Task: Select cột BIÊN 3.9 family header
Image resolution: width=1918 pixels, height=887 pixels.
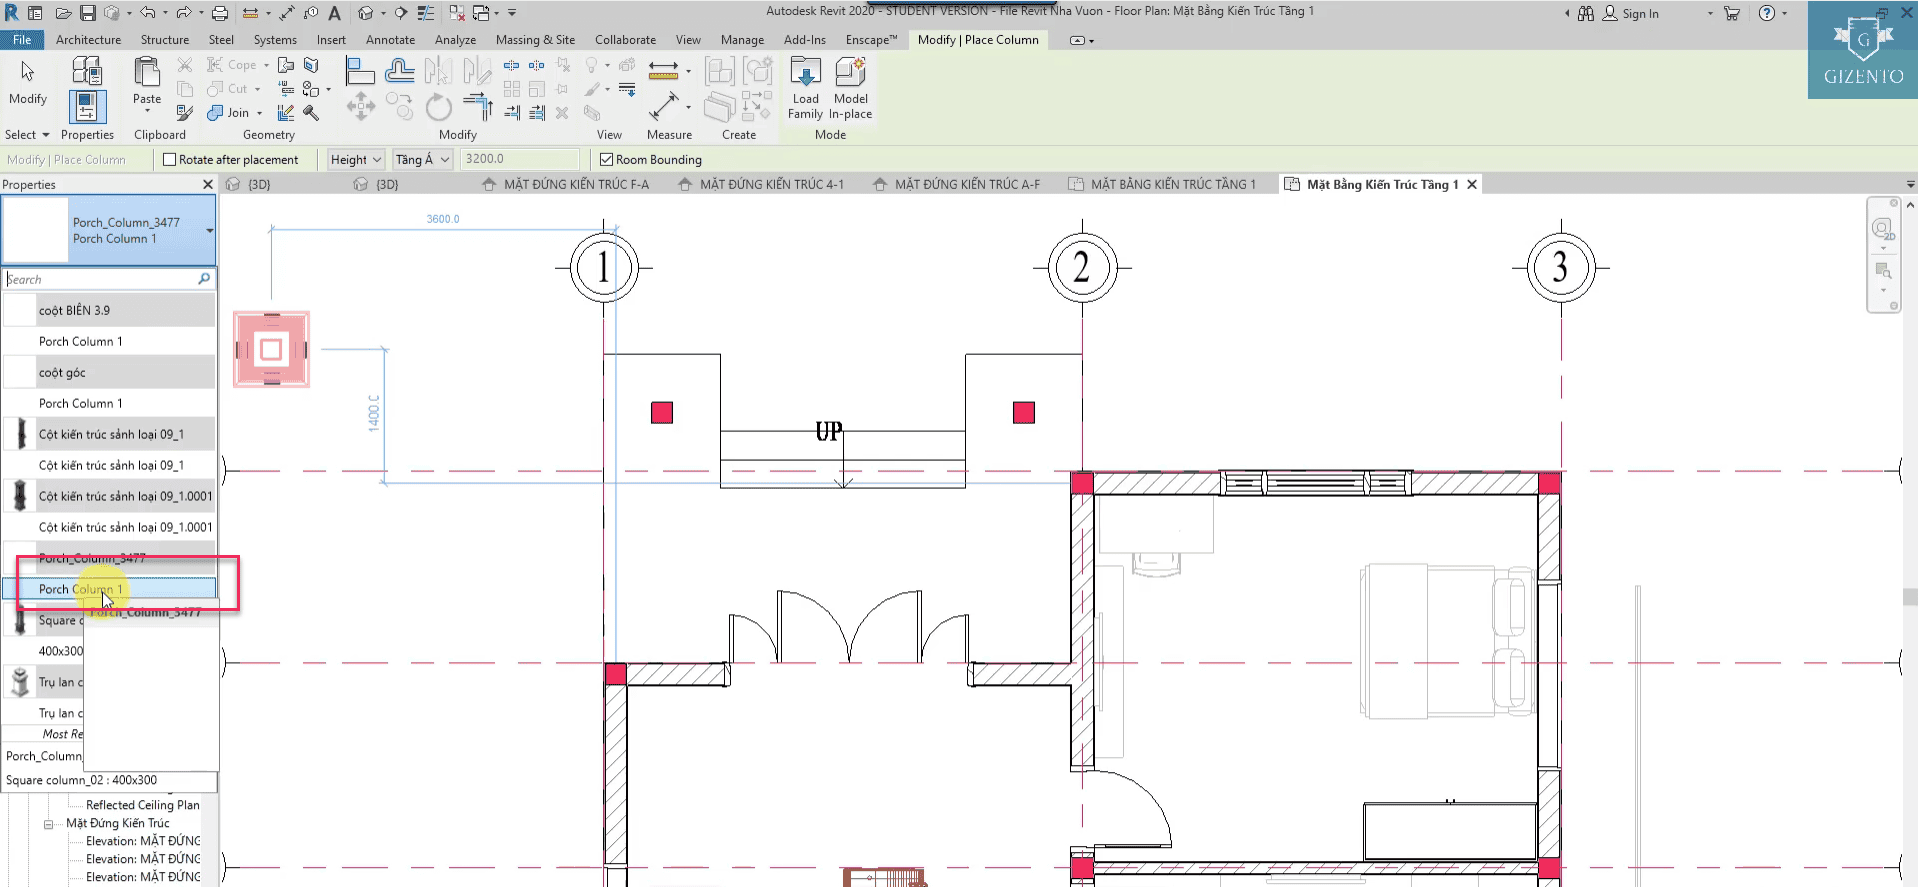Action: click(x=108, y=311)
